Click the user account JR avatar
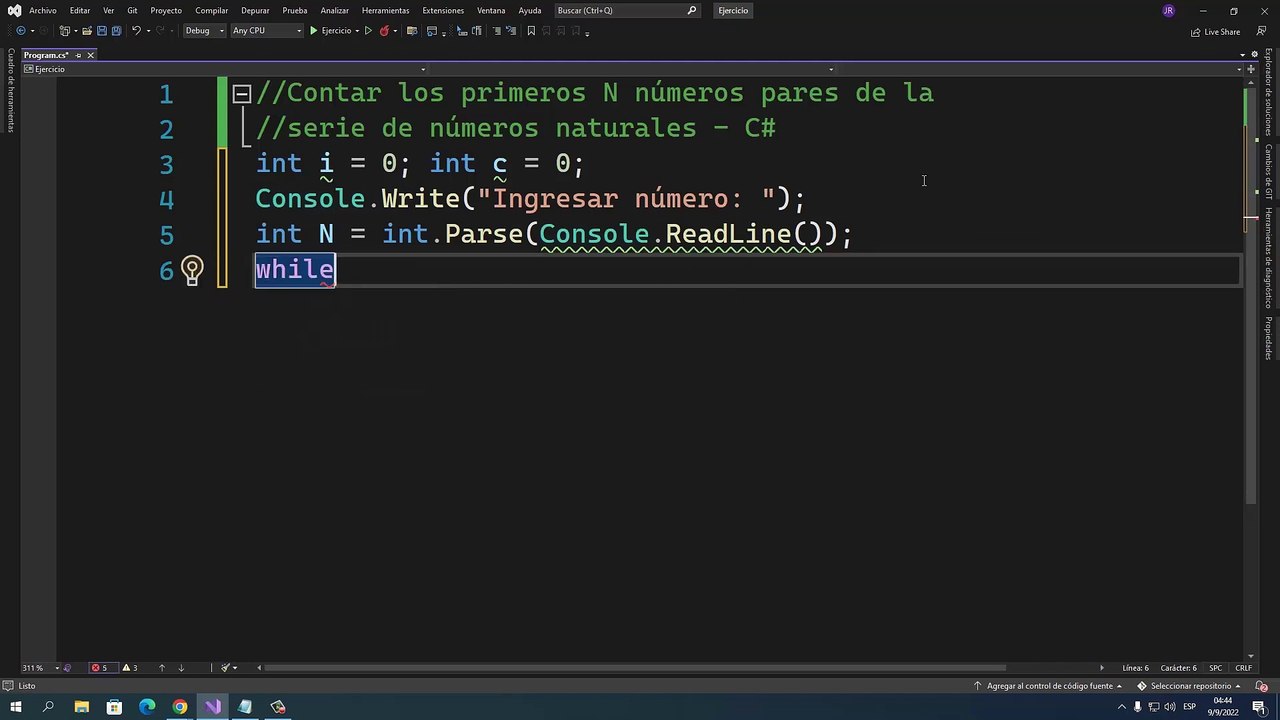The height and width of the screenshot is (720, 1280). point(1168,11)
